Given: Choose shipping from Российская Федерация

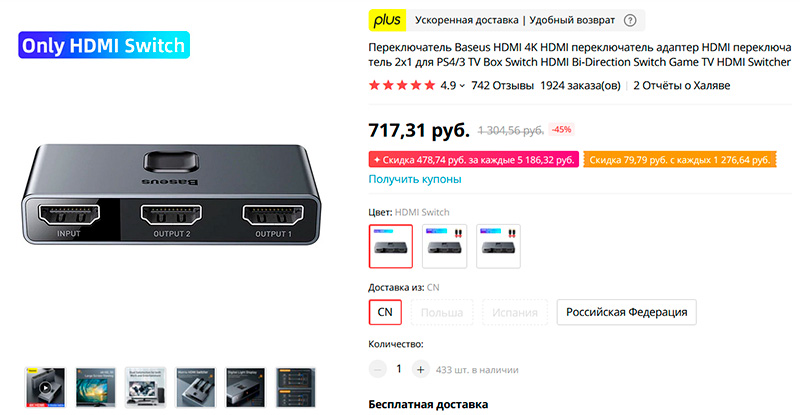Looking at the screenshot, I should click(627, 312).
